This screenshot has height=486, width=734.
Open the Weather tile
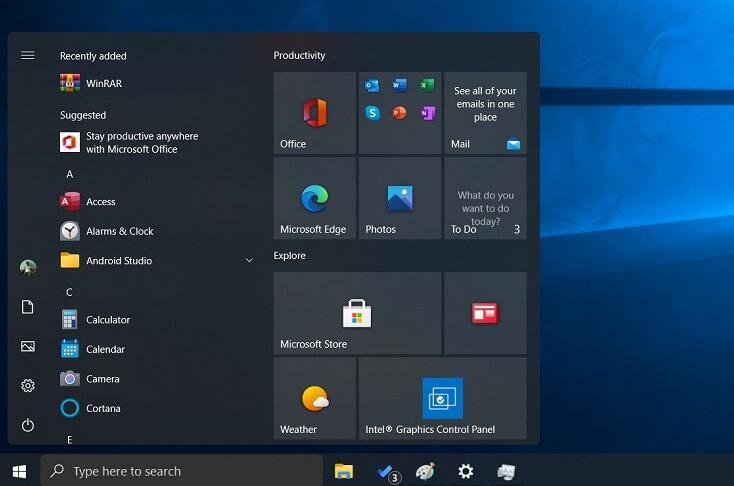[315, 398]
